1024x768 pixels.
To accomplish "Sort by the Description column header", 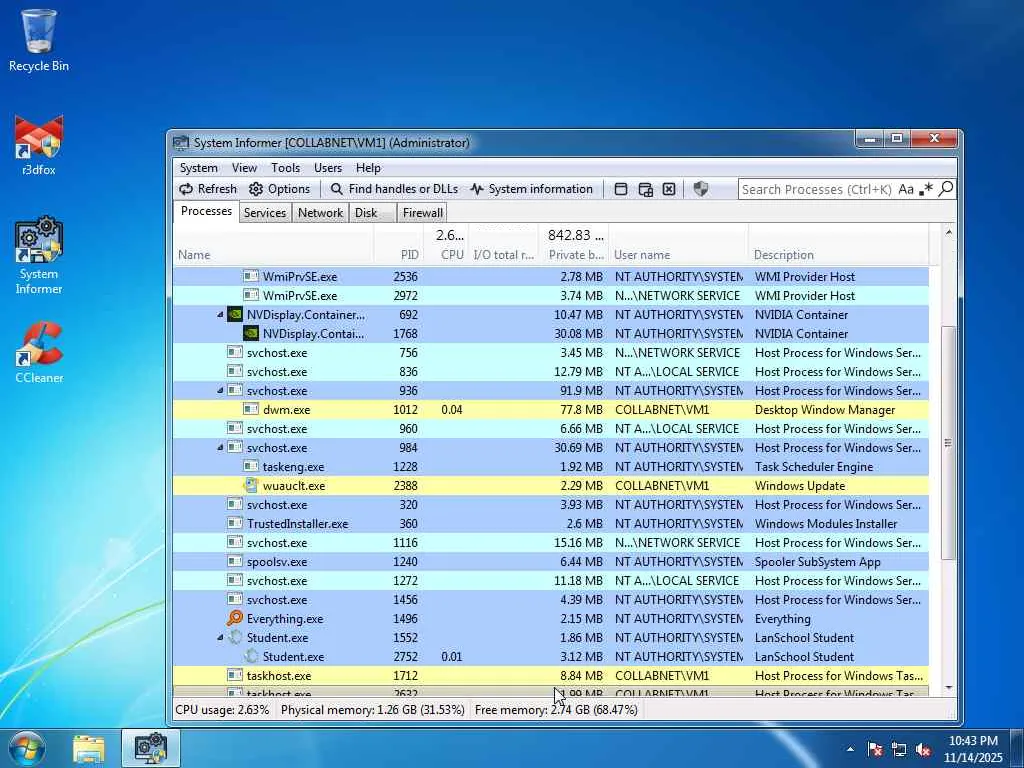I will click(x=839, y=255).
